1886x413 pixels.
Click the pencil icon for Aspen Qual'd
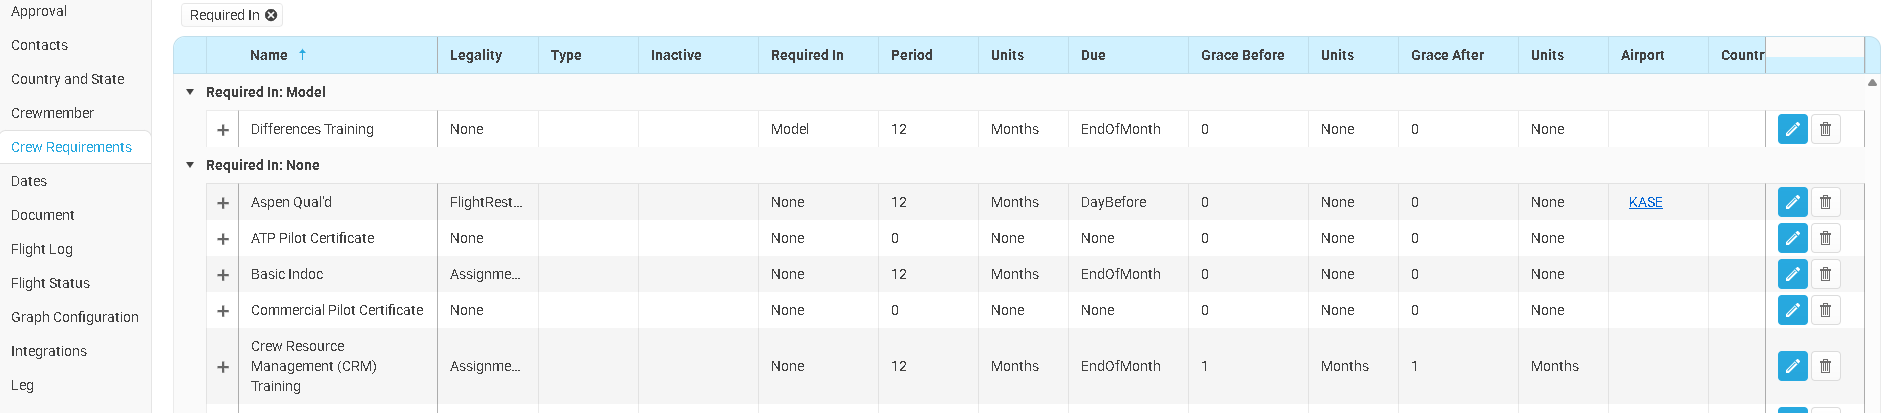click(x=1792, y=202)
